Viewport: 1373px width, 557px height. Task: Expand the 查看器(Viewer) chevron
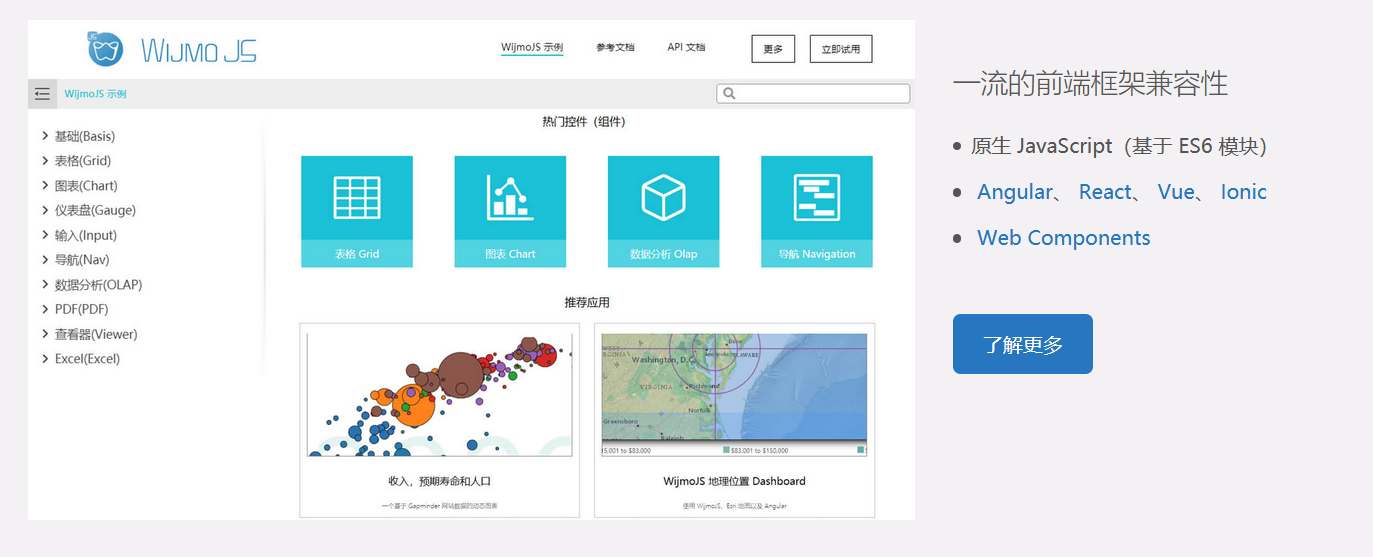point(46,334)
